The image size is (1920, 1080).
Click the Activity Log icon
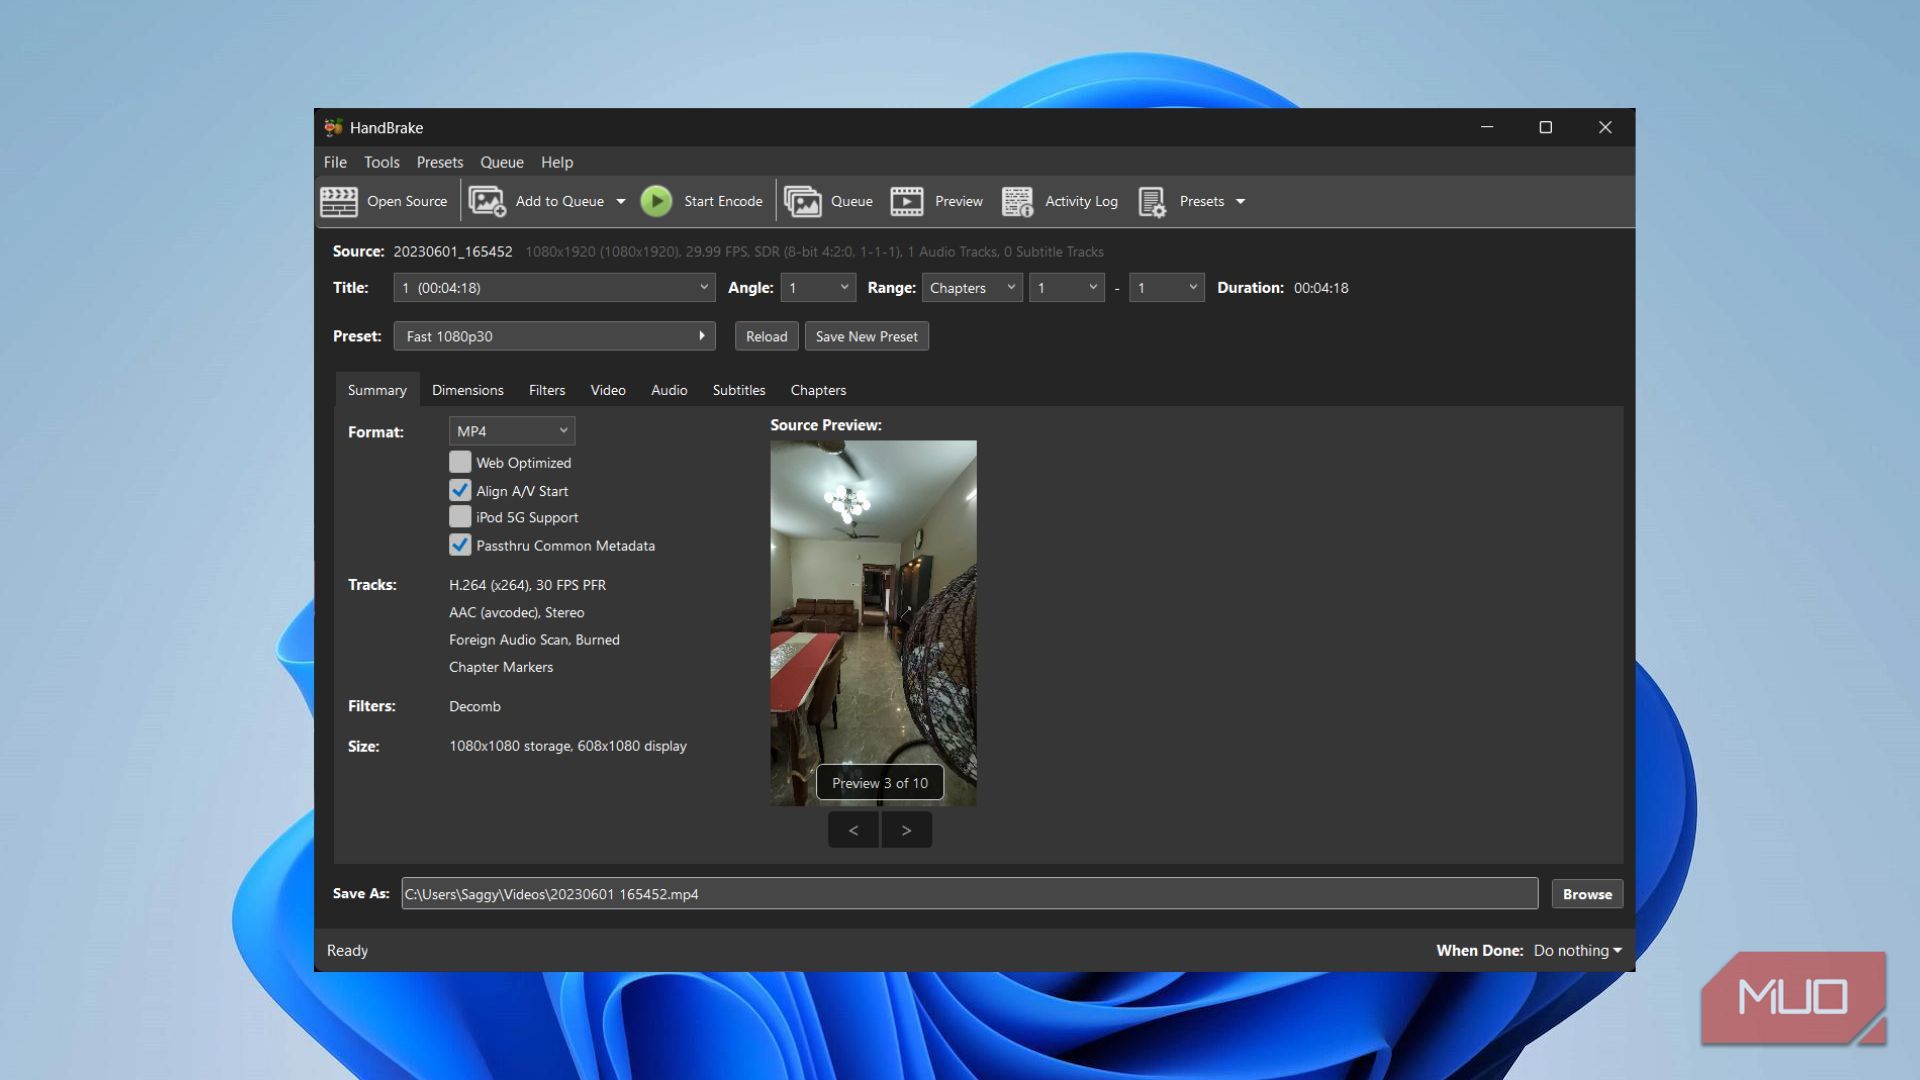tap(1017, 201)
